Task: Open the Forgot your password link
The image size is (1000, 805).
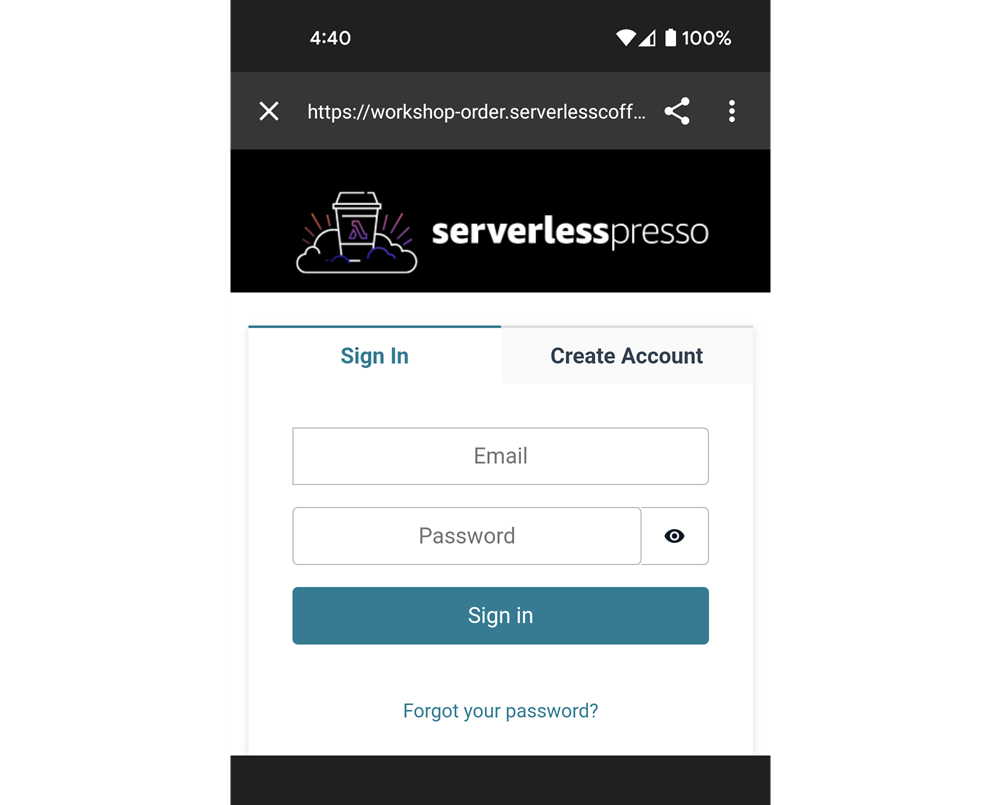Action: pos(501,711)
